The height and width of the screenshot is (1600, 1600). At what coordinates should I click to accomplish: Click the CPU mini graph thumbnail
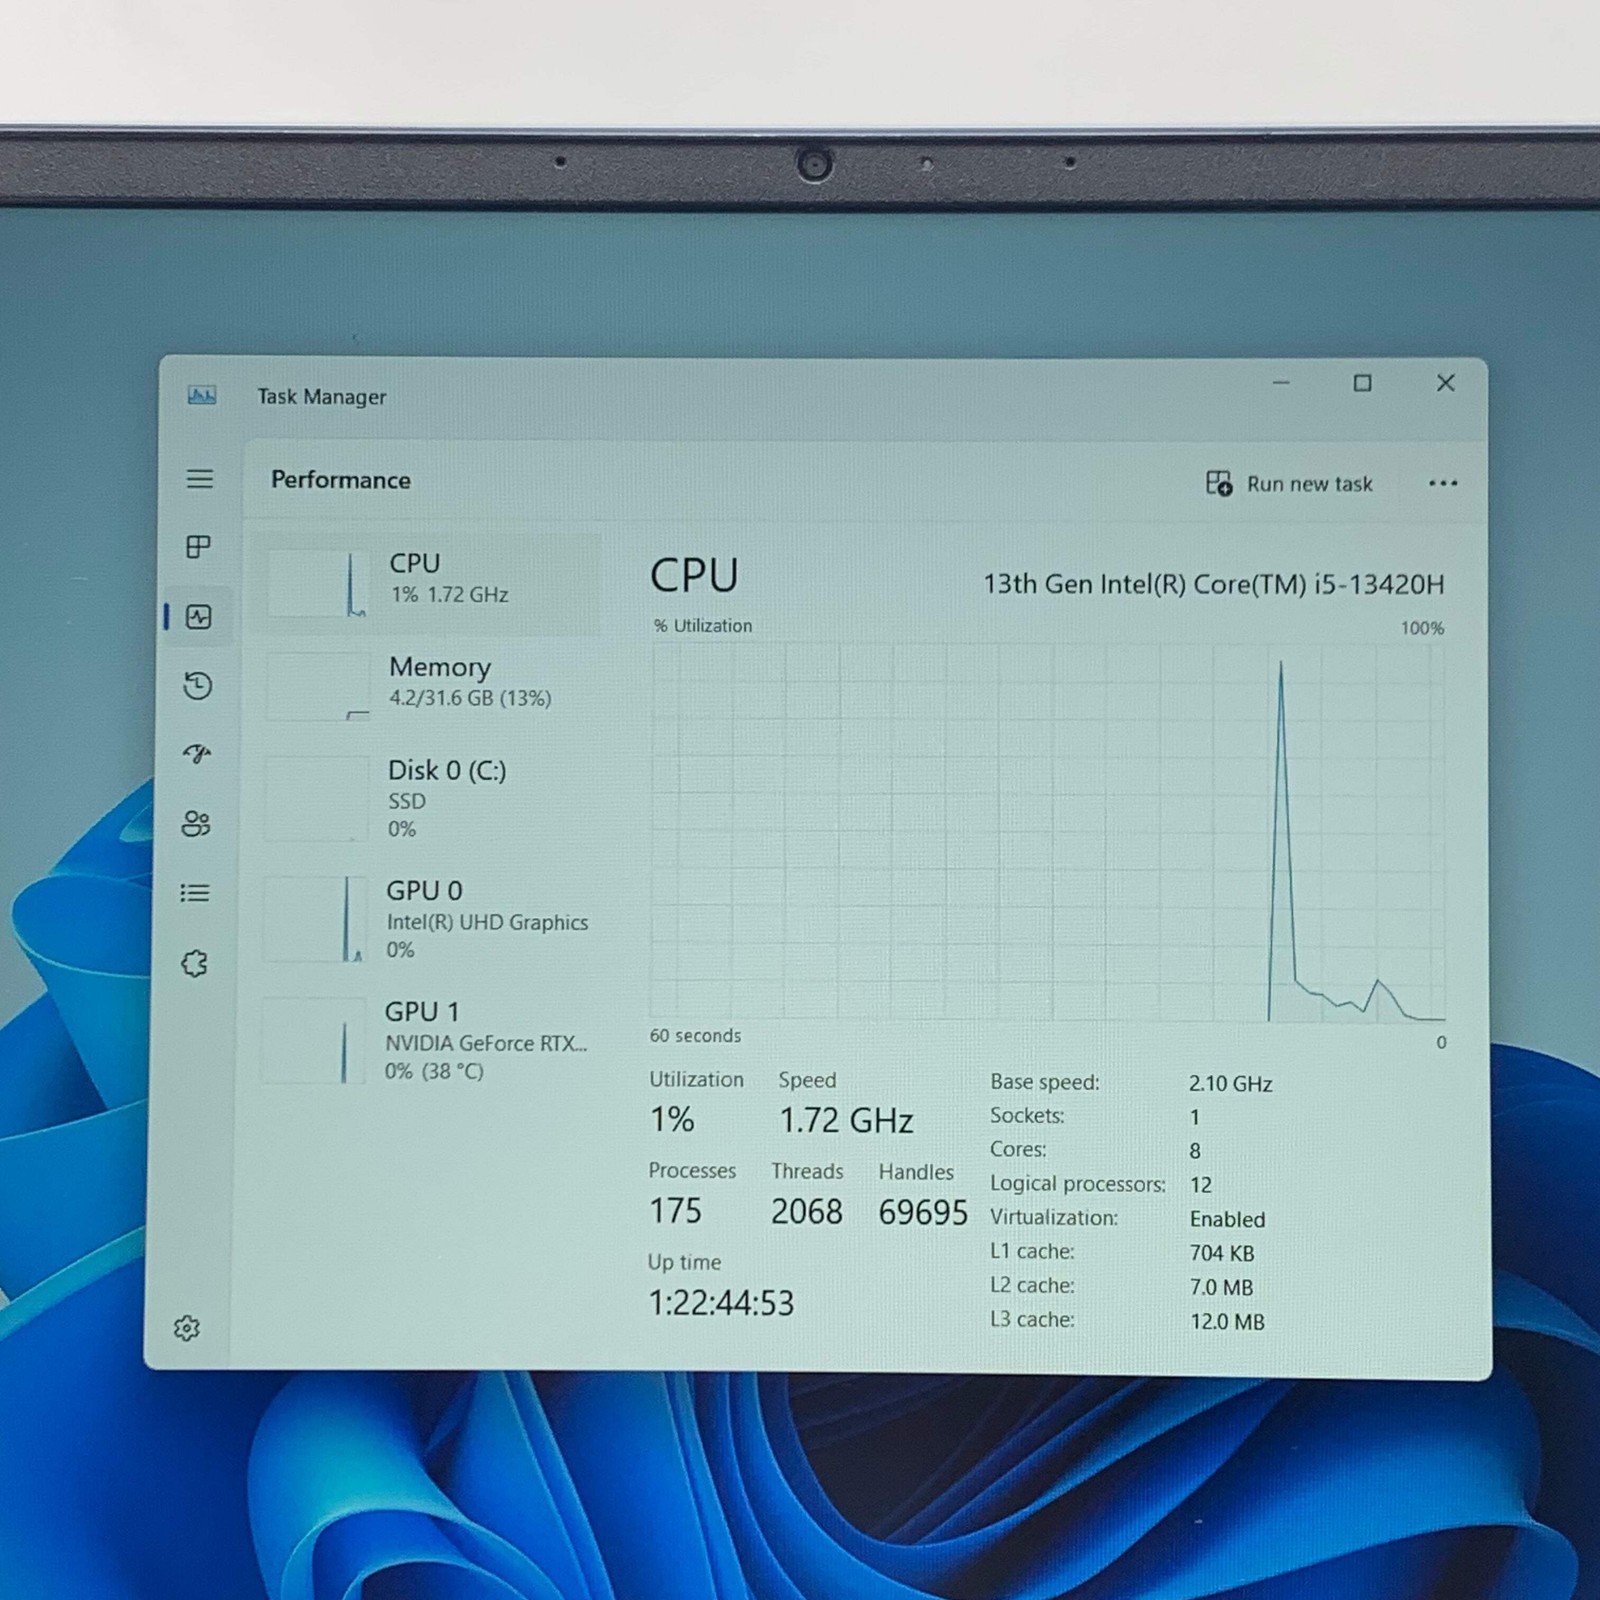coord(317,584)
